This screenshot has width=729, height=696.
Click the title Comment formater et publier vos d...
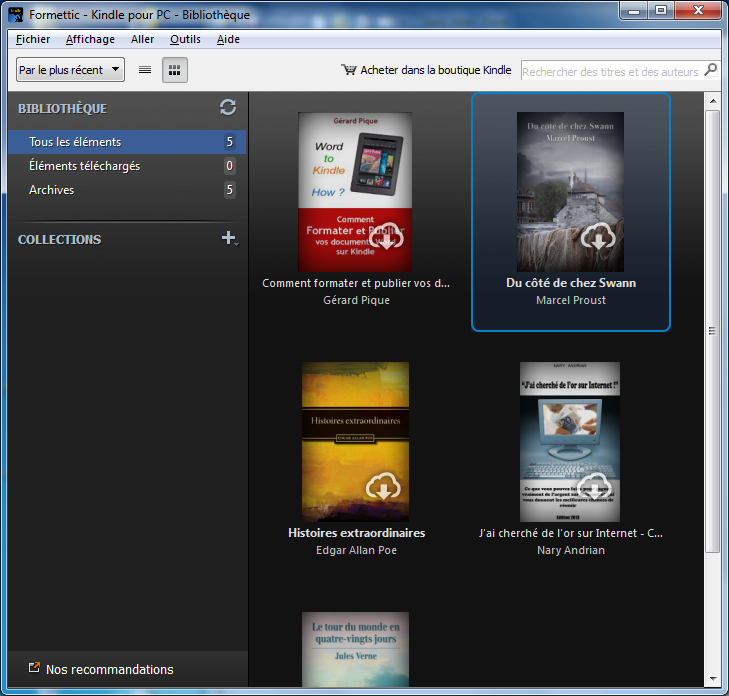click(356, 283)
